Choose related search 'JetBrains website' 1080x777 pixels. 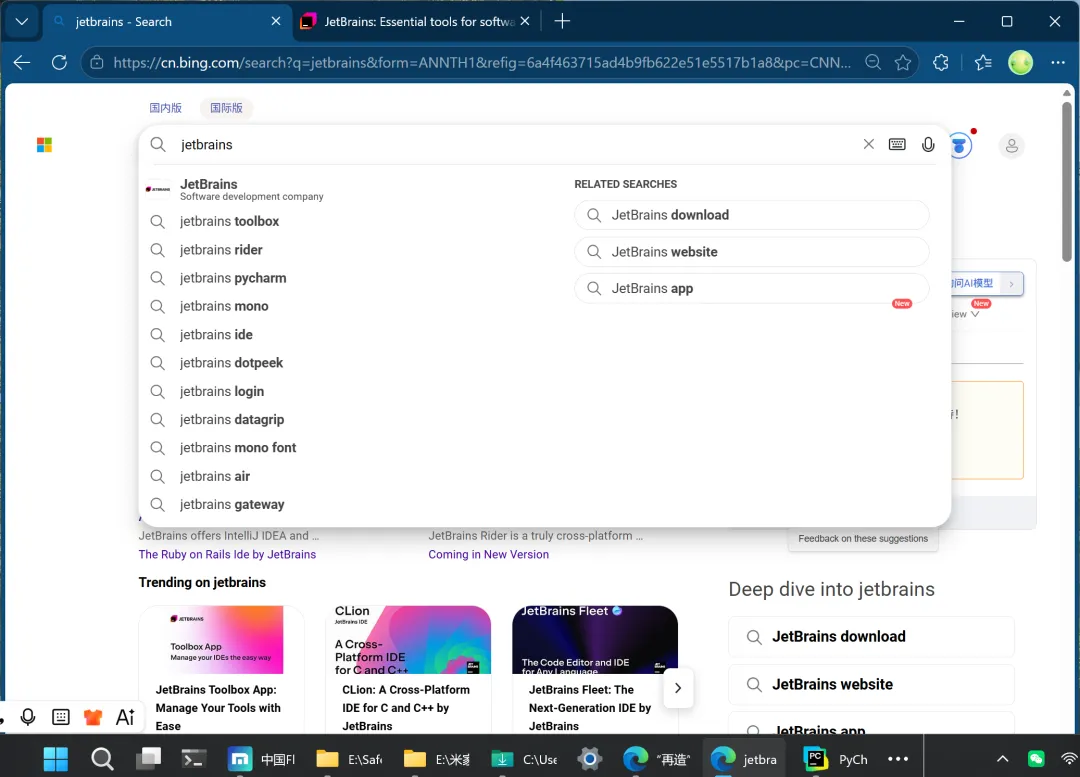tap(751, 252)
